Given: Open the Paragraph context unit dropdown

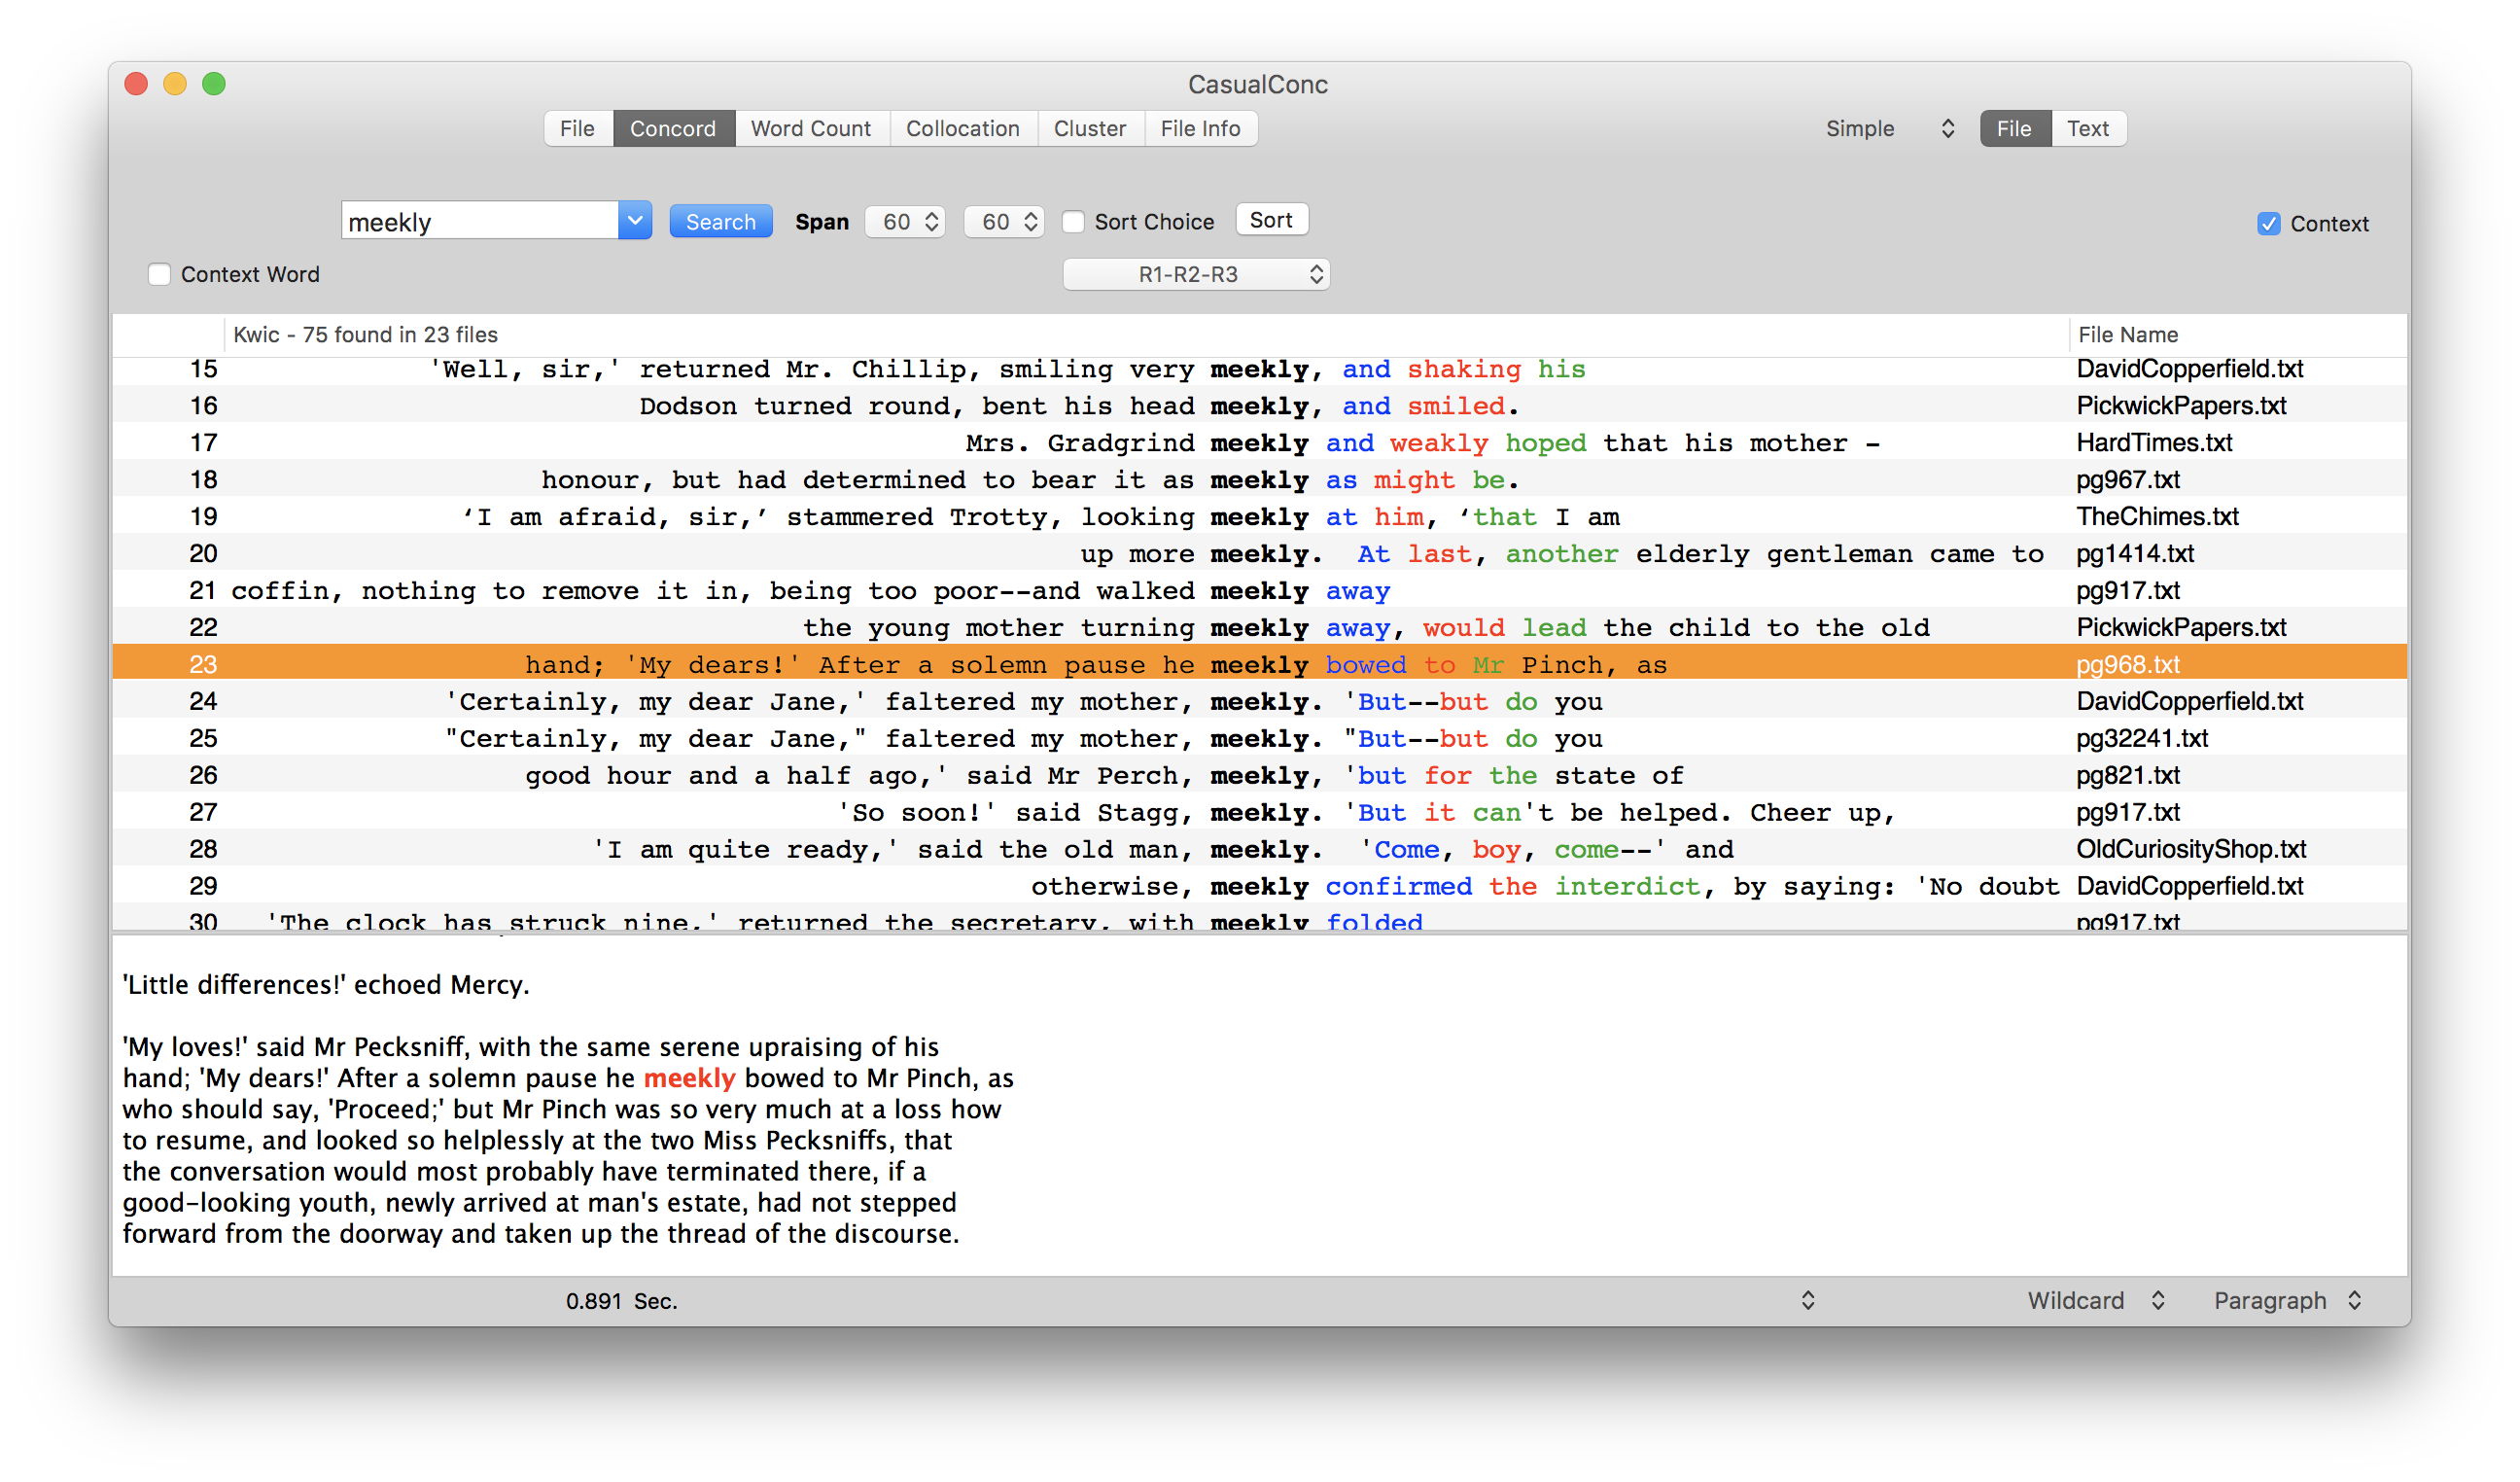Looking at the screenshot, I should 2288,1301.
